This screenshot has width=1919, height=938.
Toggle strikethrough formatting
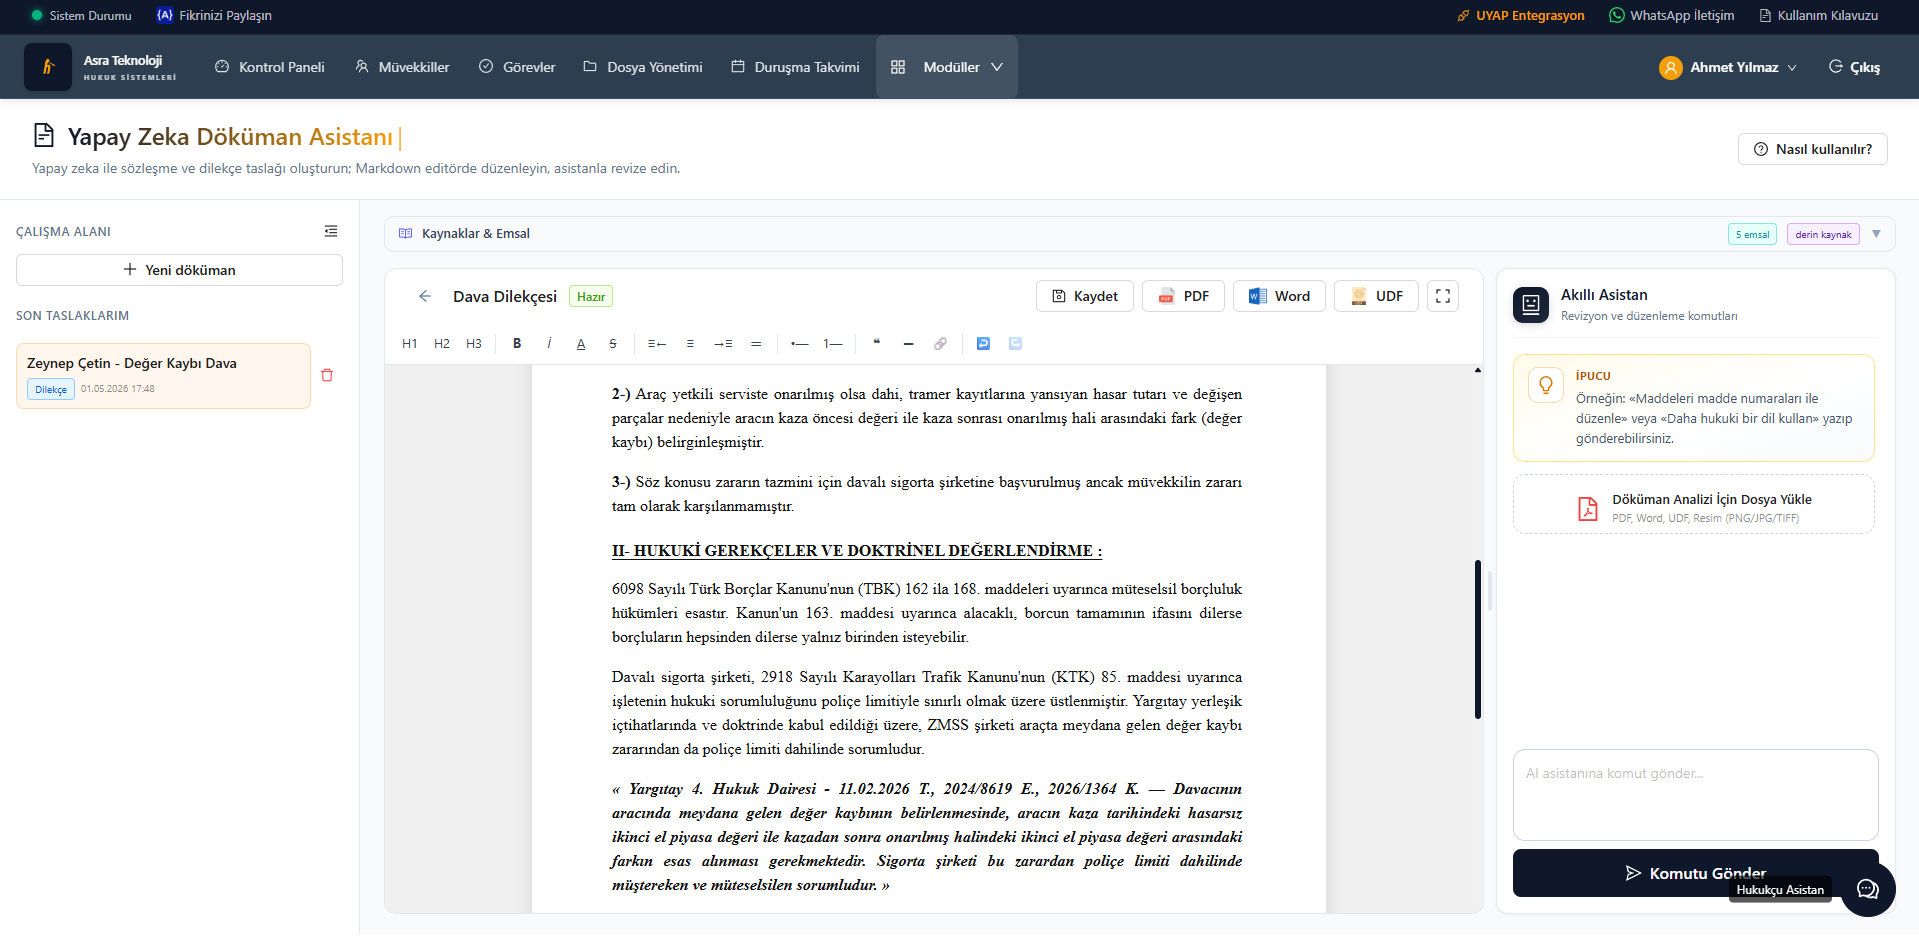coord(613,344)
